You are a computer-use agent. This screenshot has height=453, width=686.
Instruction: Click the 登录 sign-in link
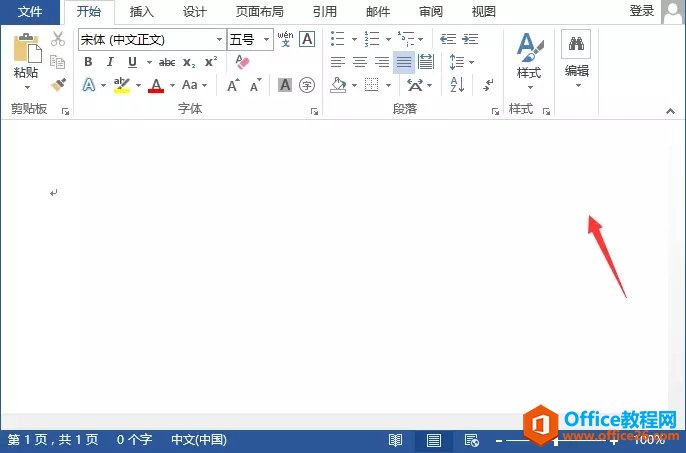click(x=641, y=11)
